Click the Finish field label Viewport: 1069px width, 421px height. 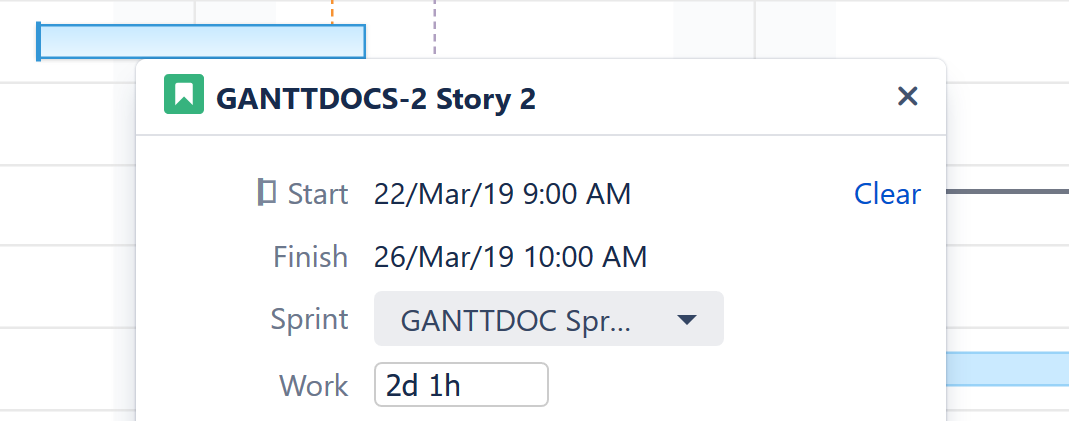(x=311, y=257)
